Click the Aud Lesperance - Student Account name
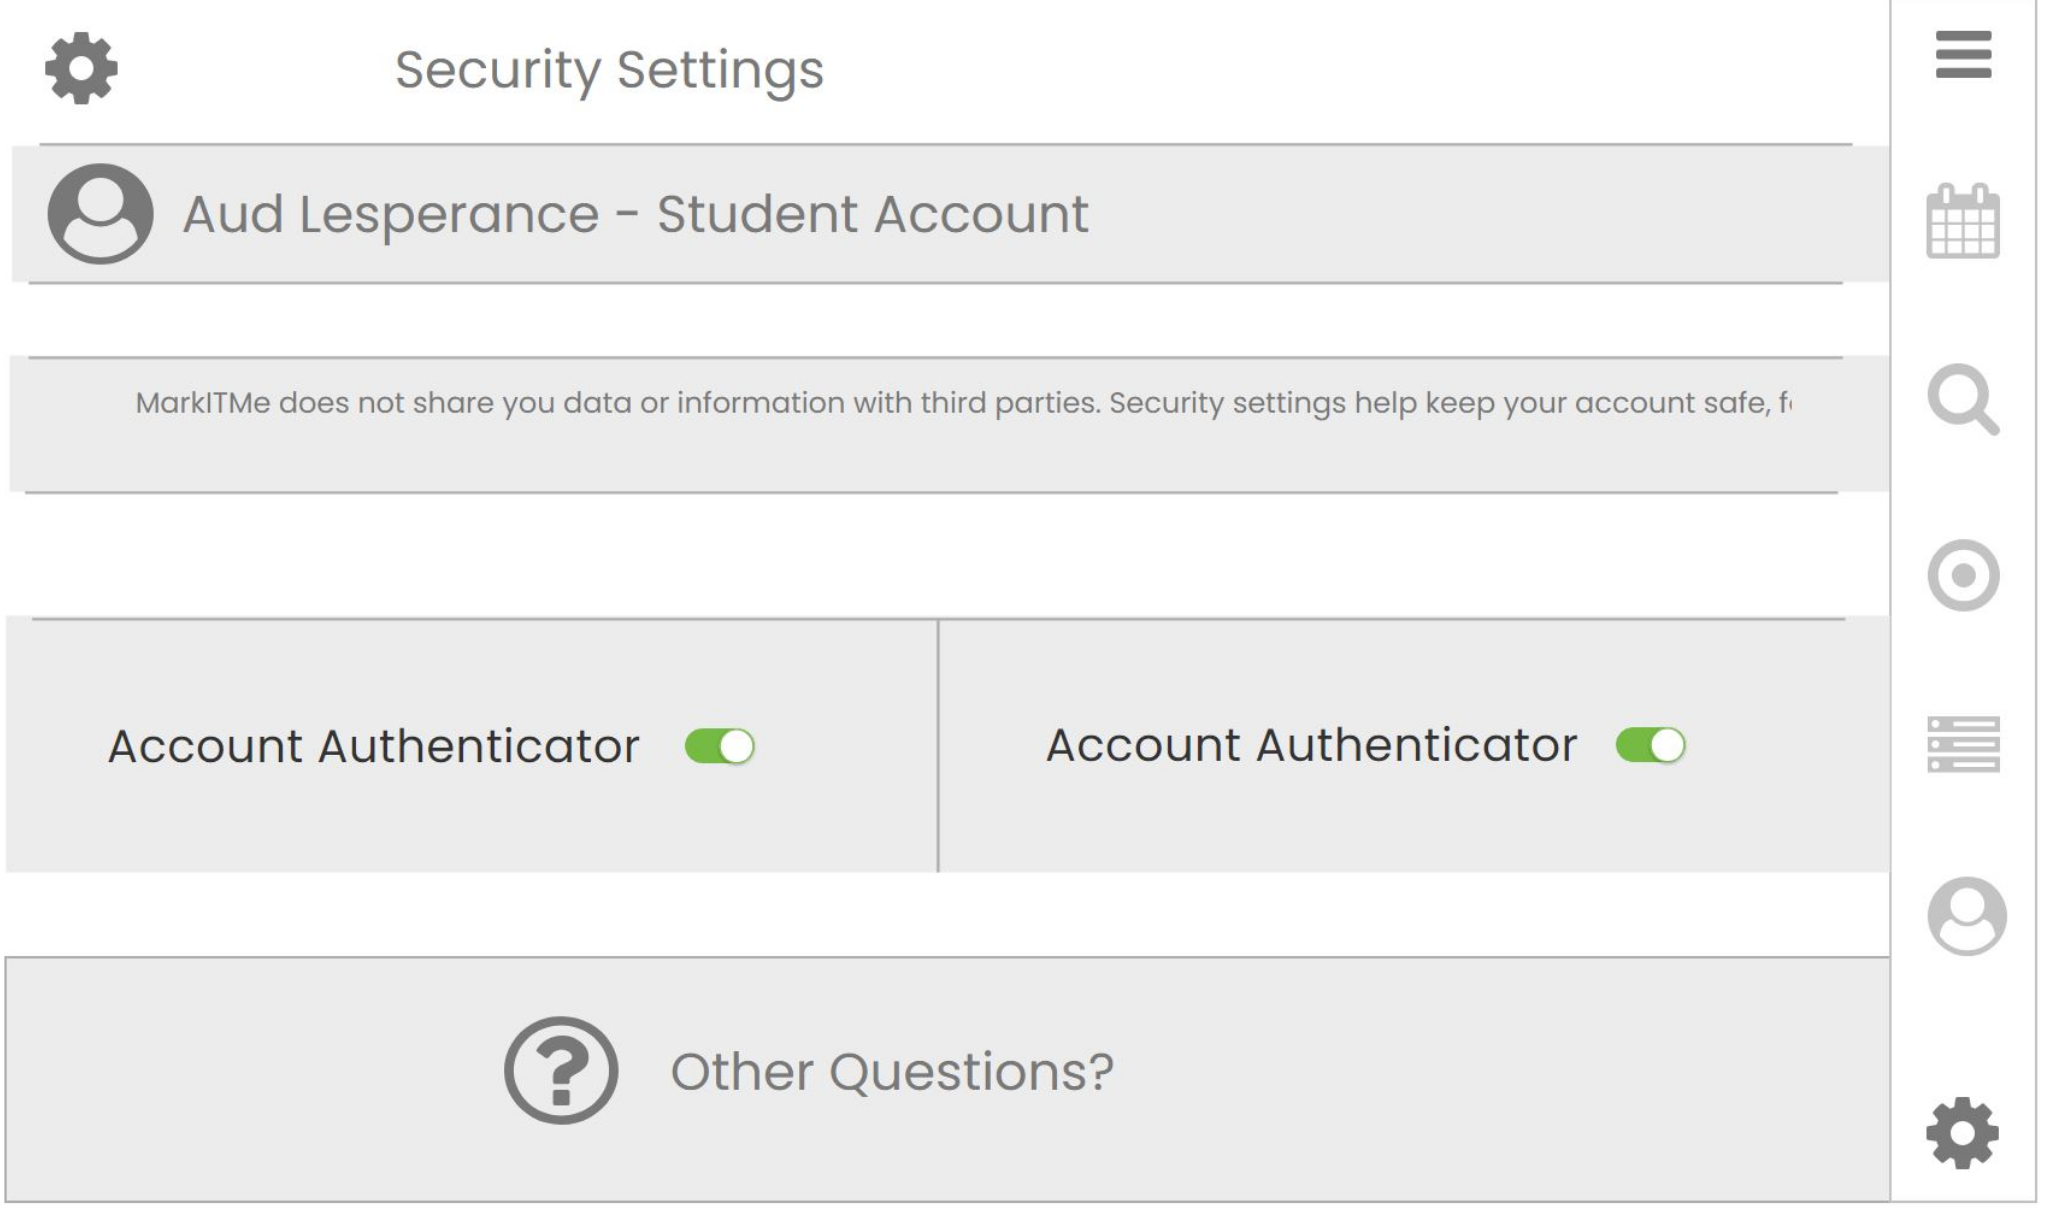 [x=635, y=214]
